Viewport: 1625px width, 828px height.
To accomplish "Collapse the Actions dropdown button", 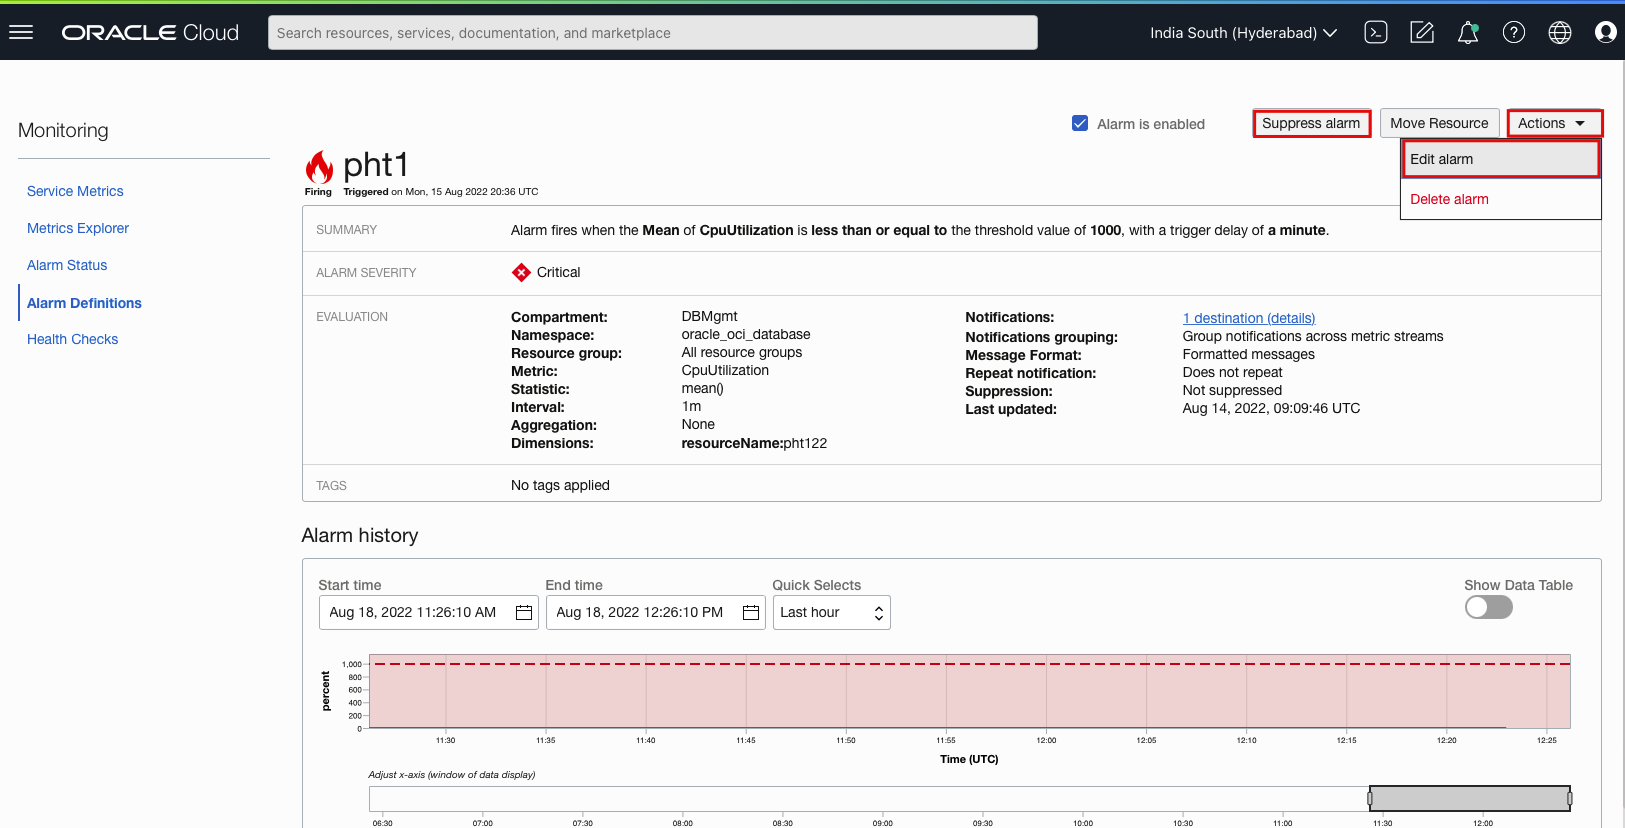I will (x=1554, y=123).
